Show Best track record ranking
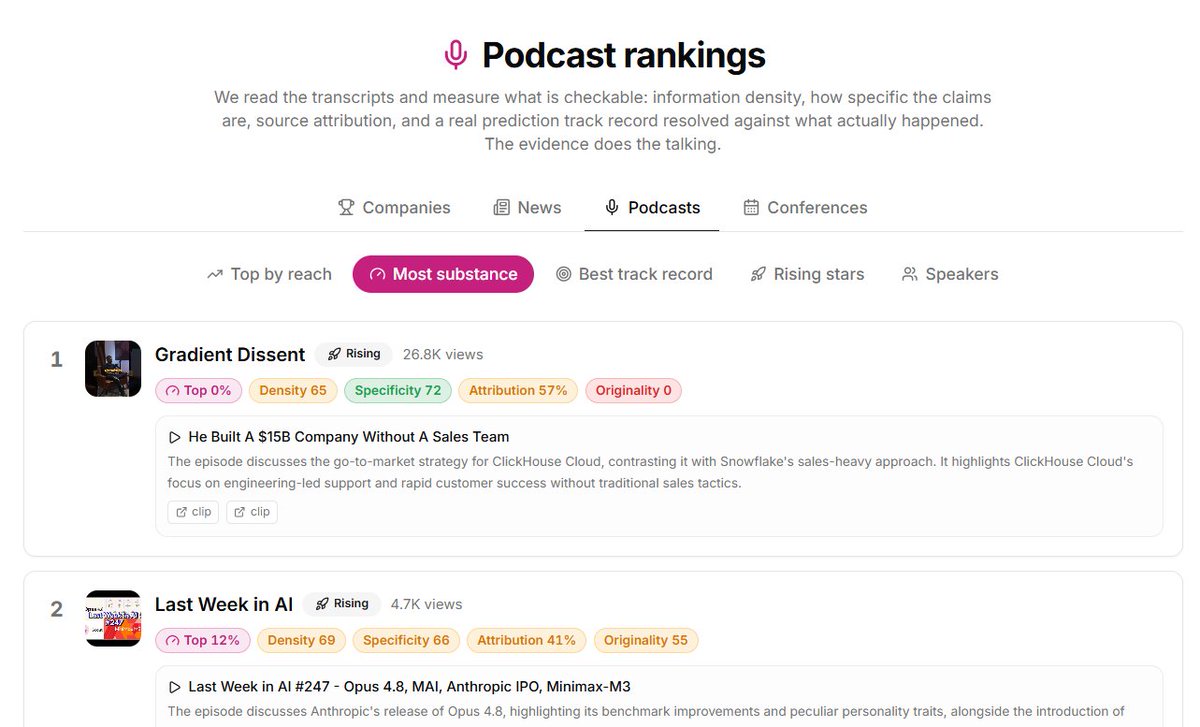1200x727 pixels. click(634, 274)
